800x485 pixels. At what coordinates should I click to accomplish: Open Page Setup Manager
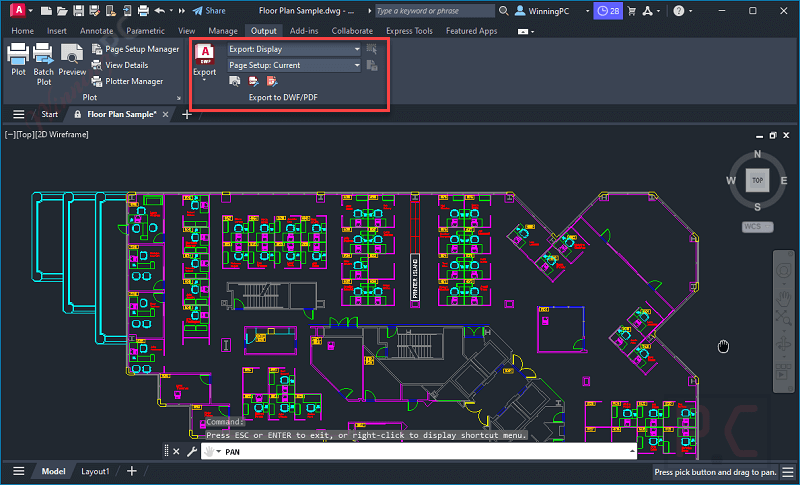(135, 49)
